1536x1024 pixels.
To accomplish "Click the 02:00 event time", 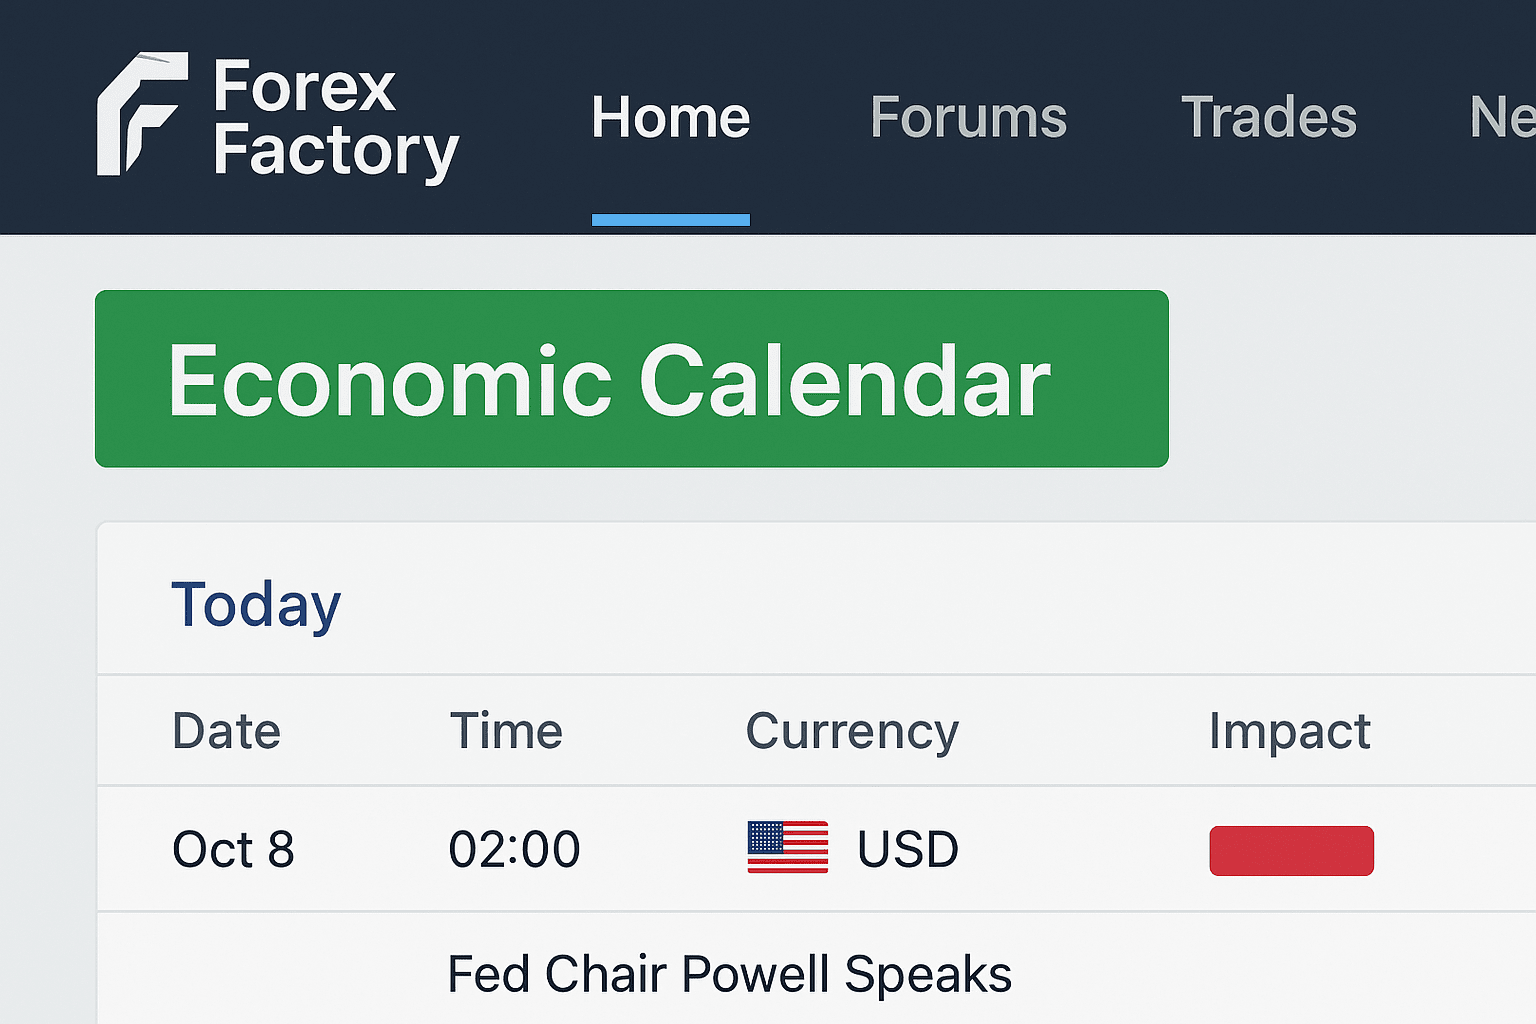I will pos(514,850).
